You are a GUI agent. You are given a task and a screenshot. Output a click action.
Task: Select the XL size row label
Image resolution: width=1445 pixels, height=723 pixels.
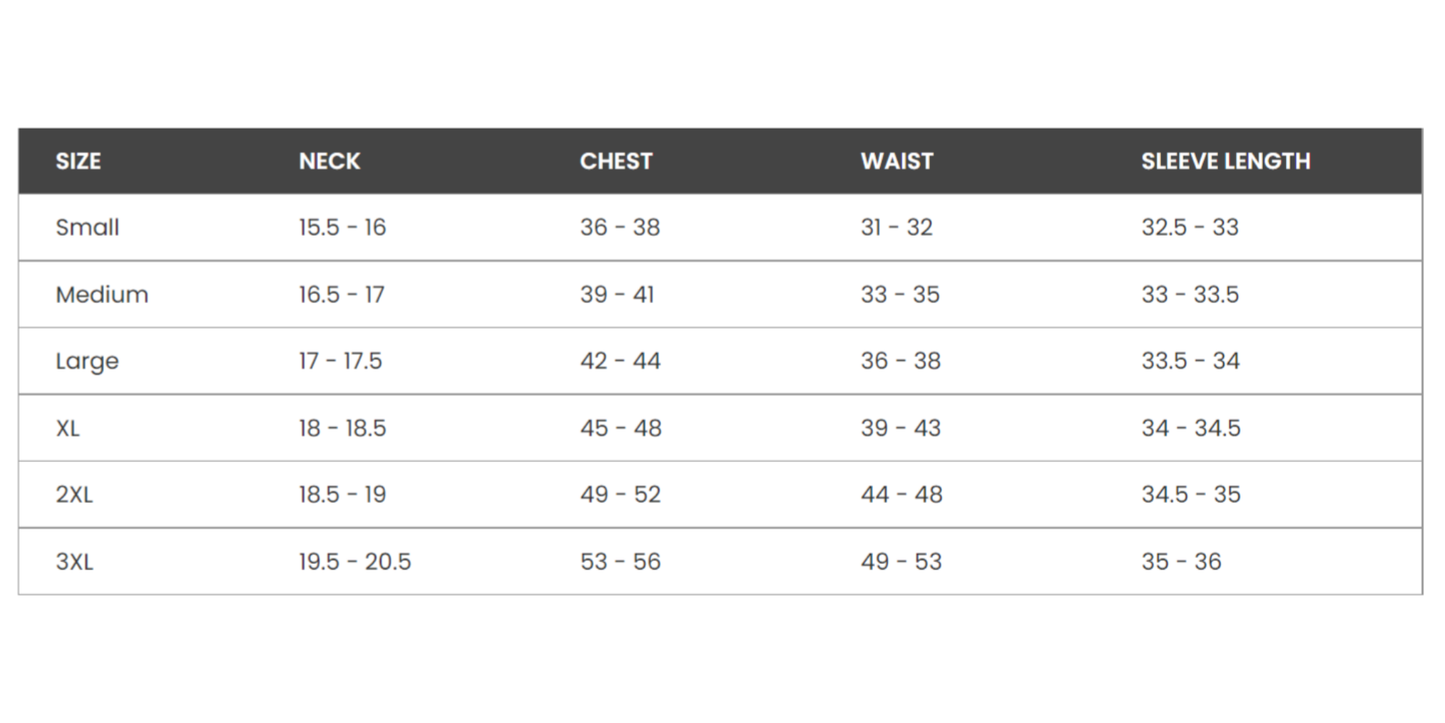[x=68, y=428]
